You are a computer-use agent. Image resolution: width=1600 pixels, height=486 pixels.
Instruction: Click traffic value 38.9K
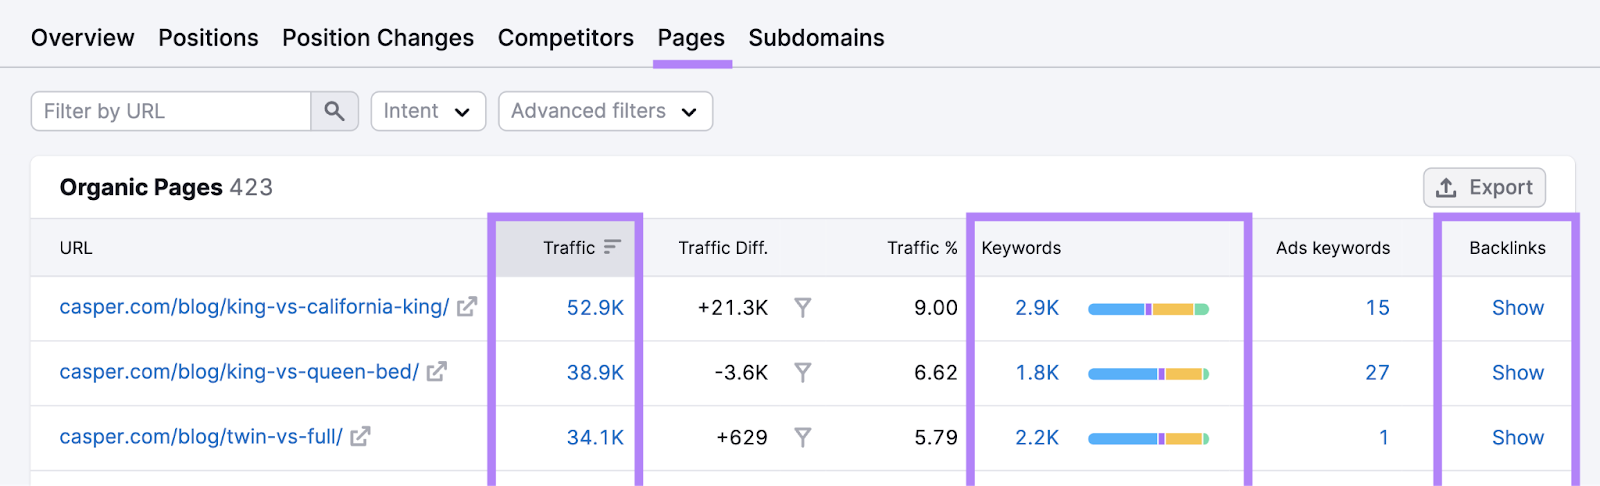tap(595, 373)
